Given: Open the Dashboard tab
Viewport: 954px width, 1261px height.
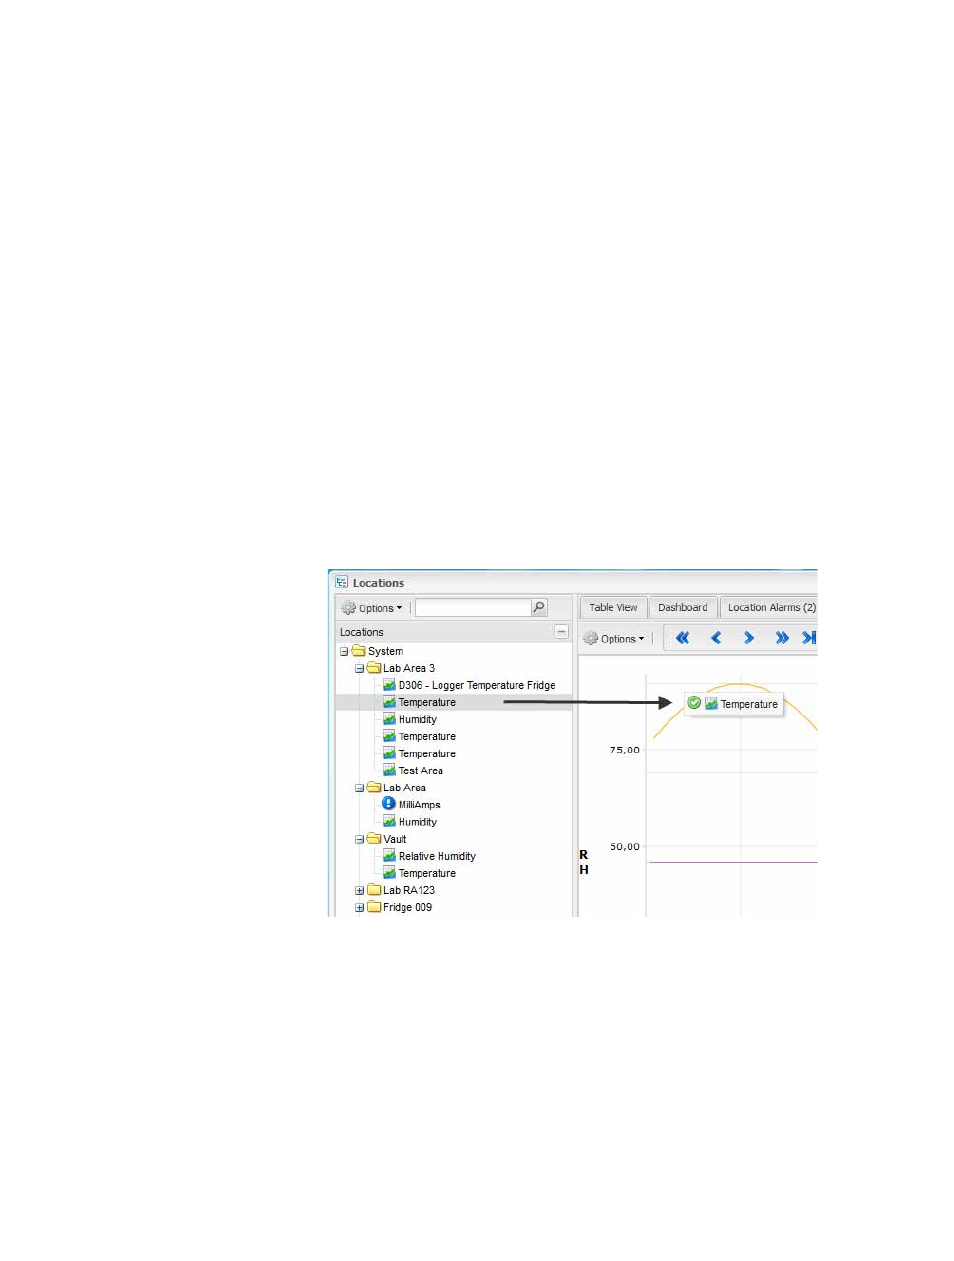Looking at the screenshot, I should coord(683,607).
